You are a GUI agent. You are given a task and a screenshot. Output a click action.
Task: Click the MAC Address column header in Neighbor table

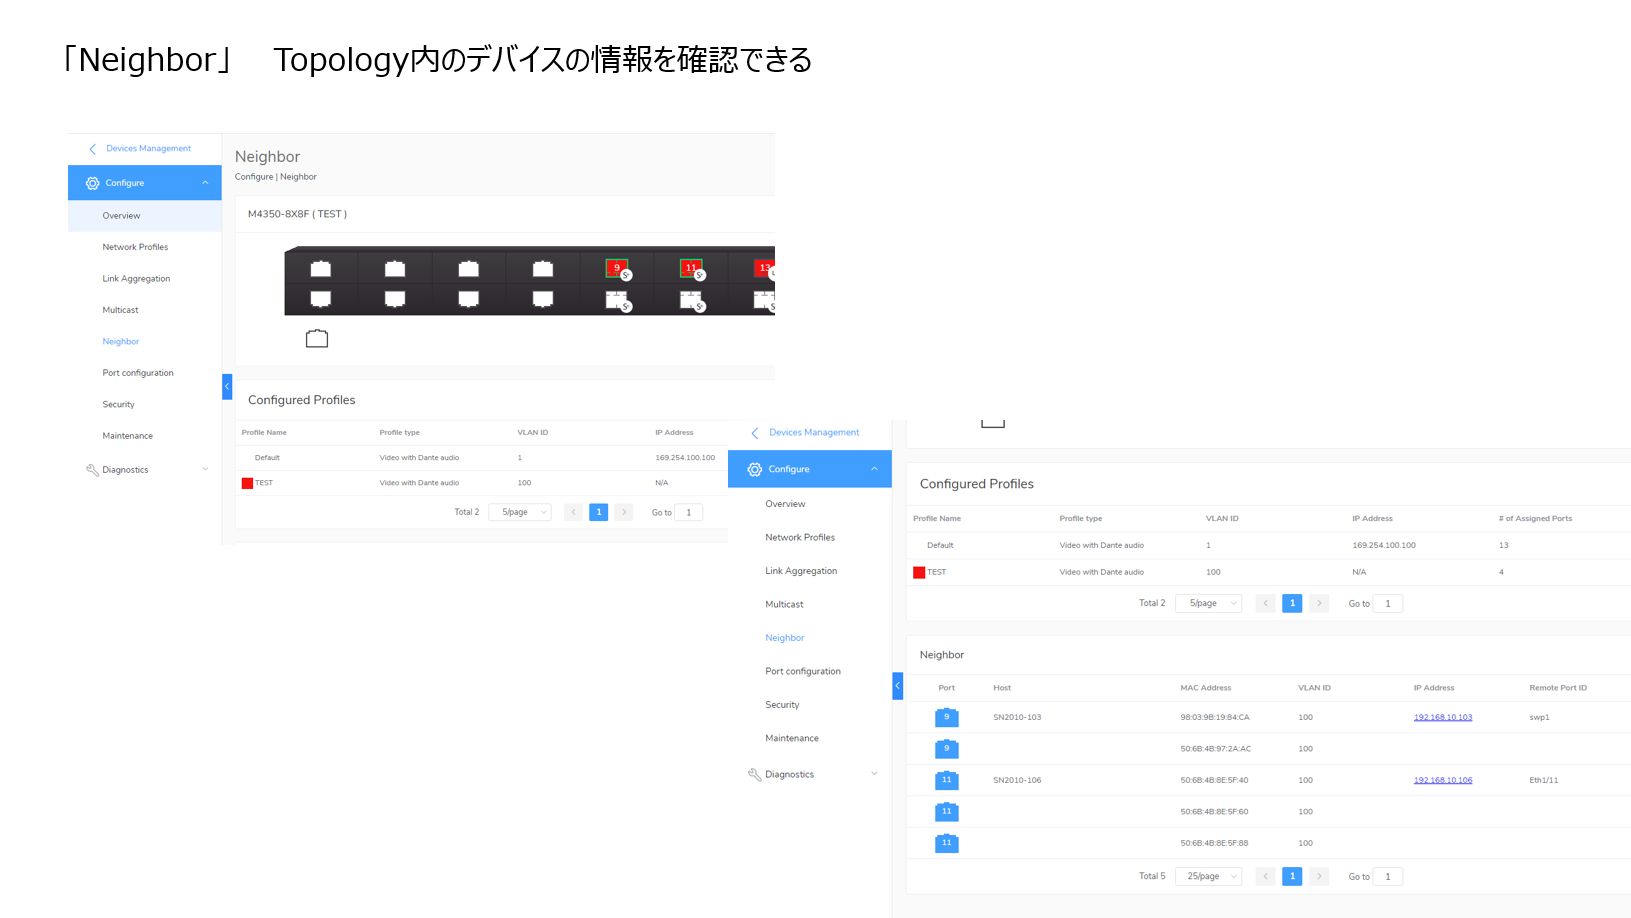(x=1206, y=688)
